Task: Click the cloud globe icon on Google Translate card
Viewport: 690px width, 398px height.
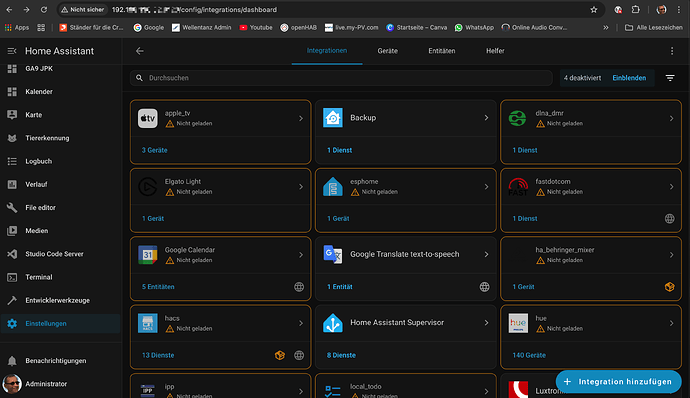Action: pos(484,287)
